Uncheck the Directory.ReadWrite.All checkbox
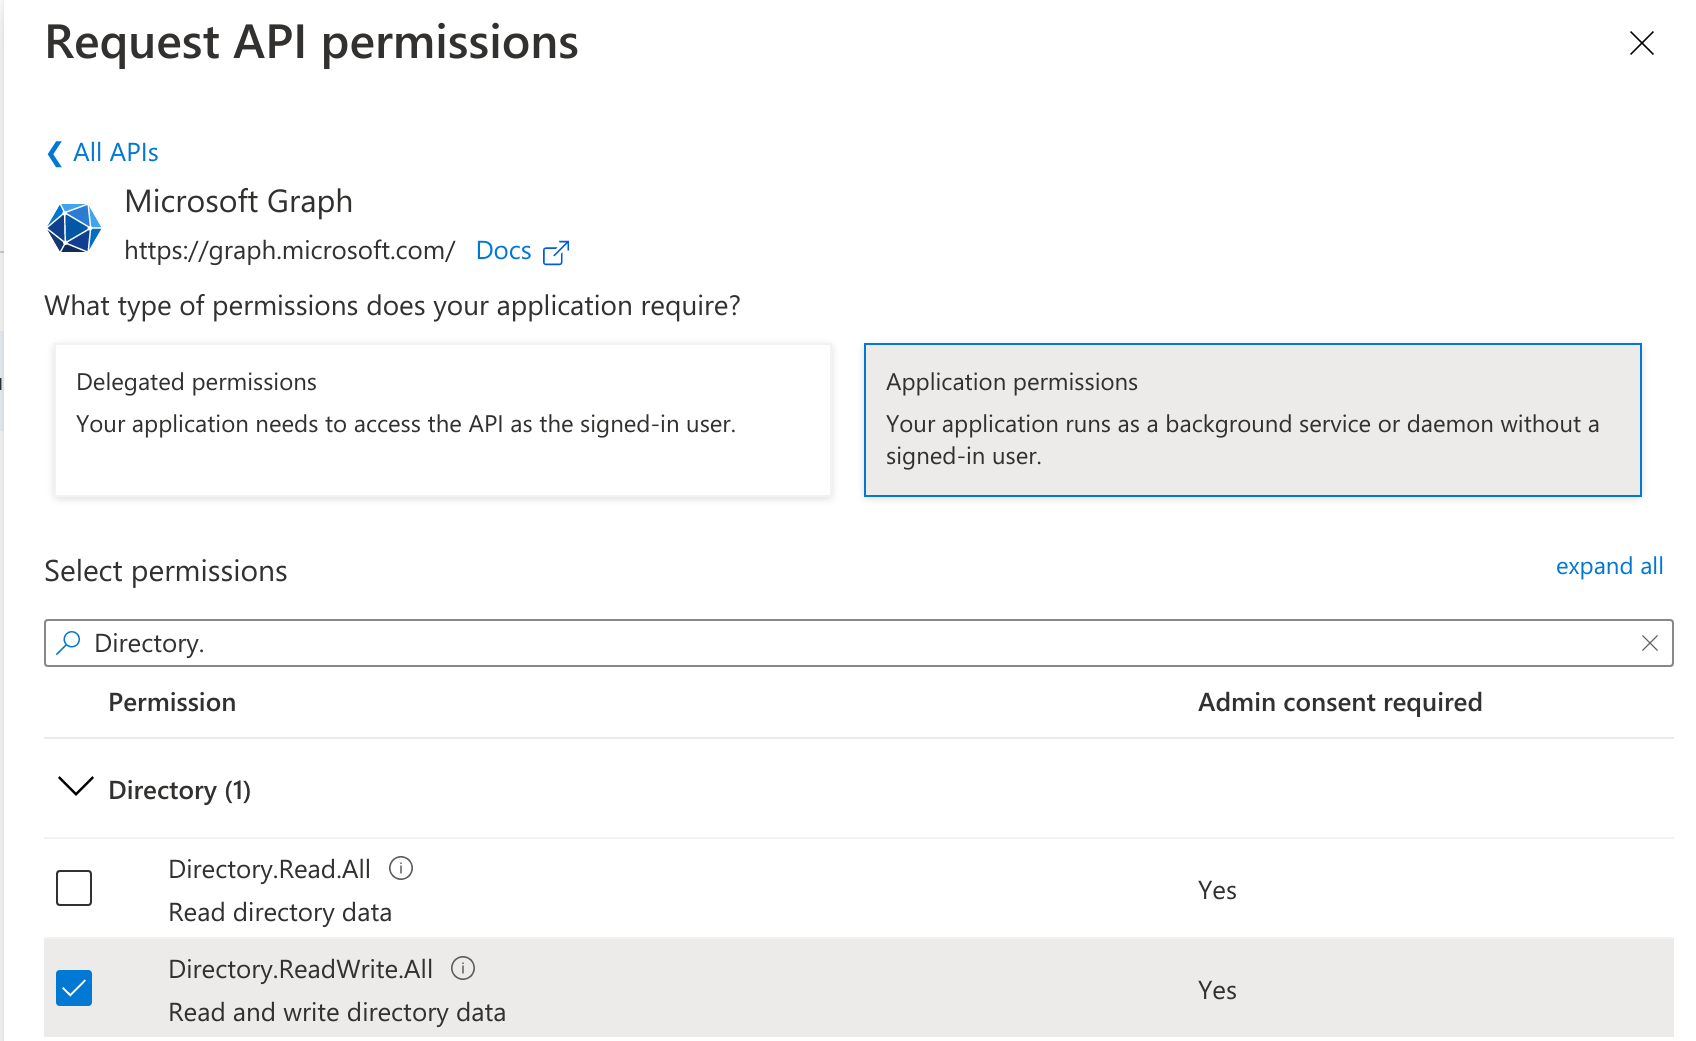1696x1041 pixels. 74,988
